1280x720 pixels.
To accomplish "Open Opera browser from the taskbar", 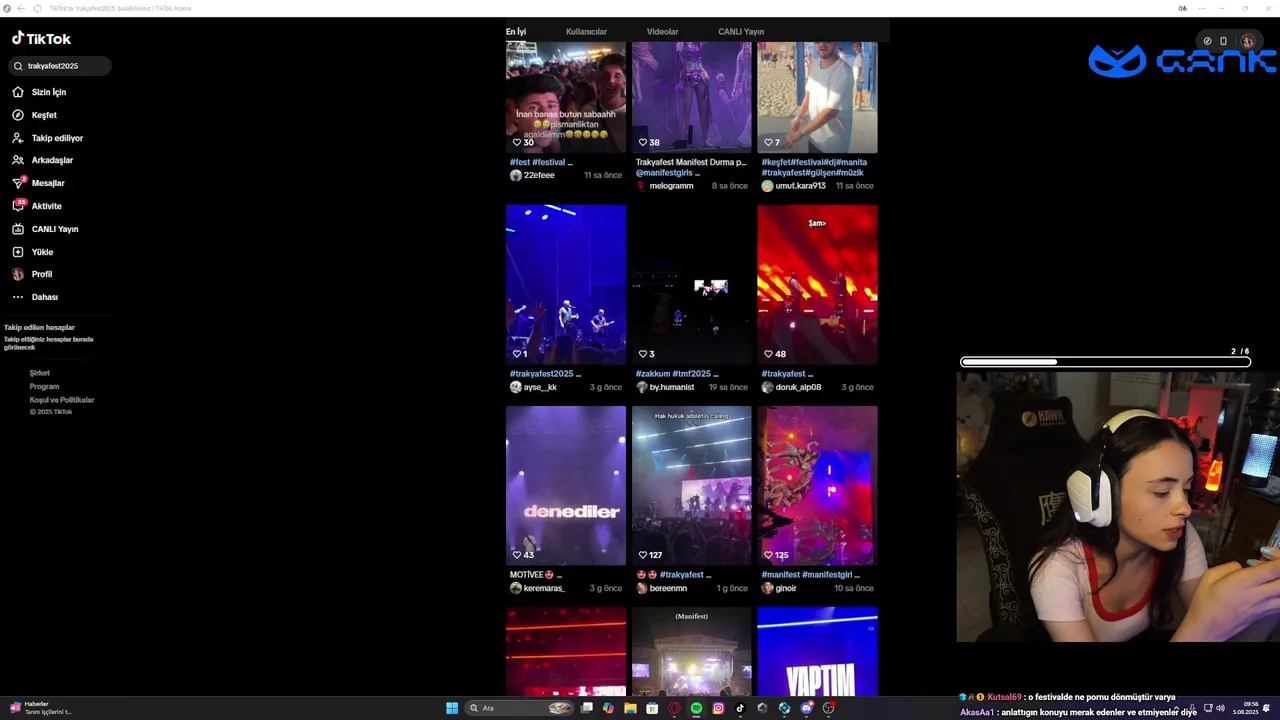I will coord(675,708).
